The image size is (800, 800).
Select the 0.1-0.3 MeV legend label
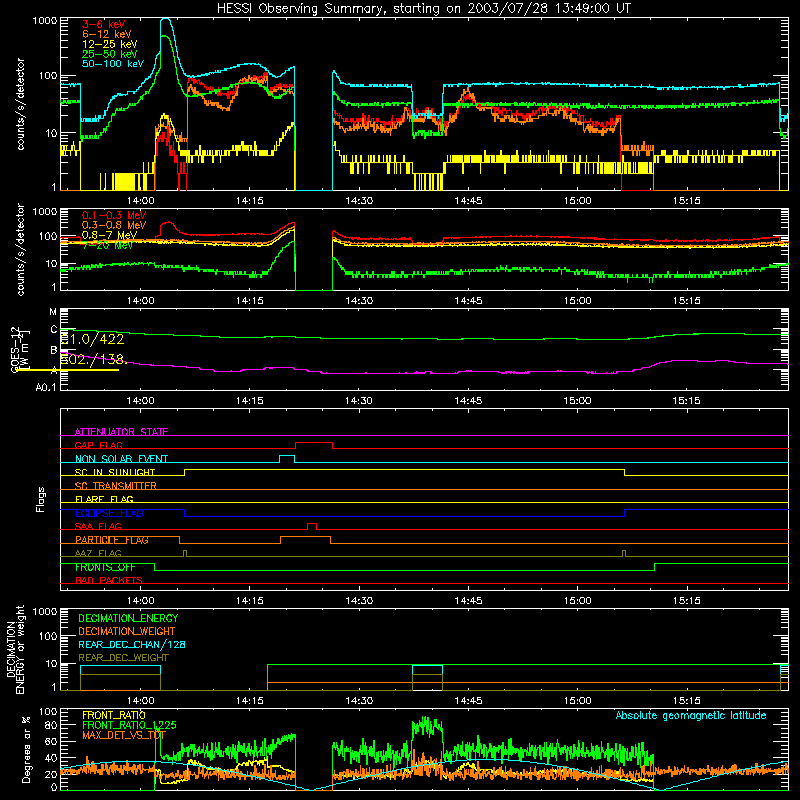point(114,215)
